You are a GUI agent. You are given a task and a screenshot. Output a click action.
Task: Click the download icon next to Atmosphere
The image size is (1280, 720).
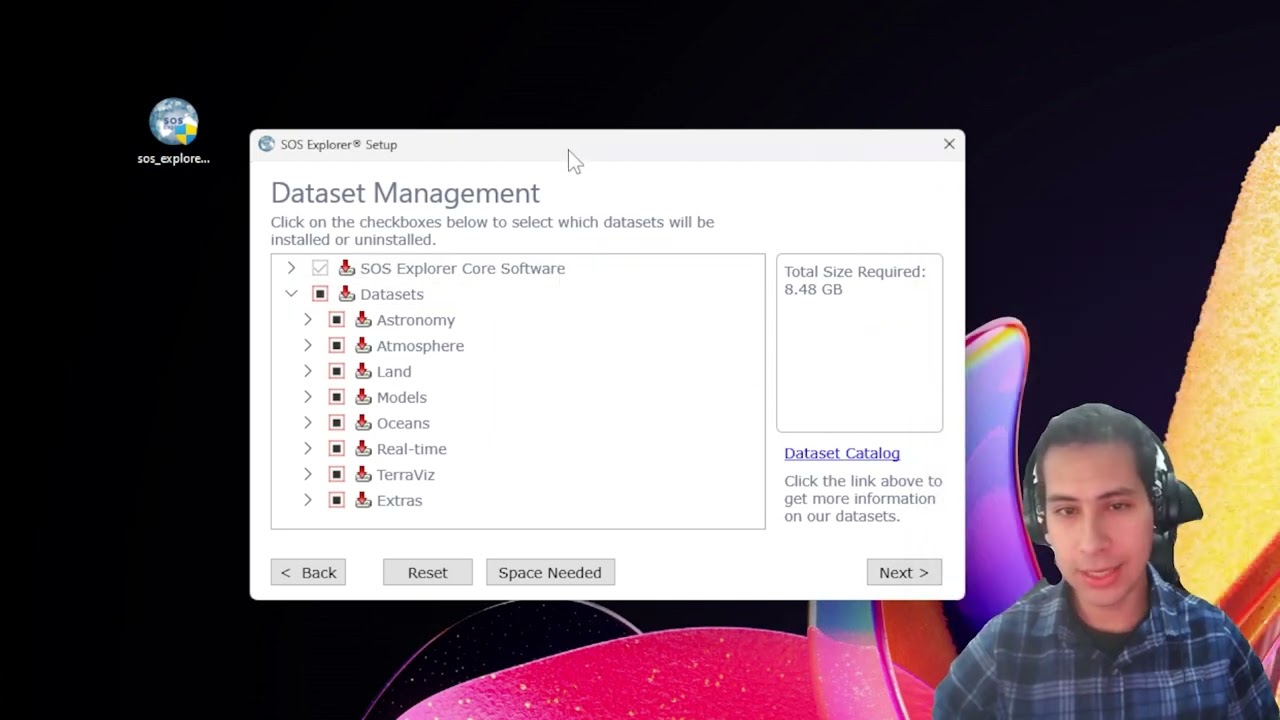point(364,346)
